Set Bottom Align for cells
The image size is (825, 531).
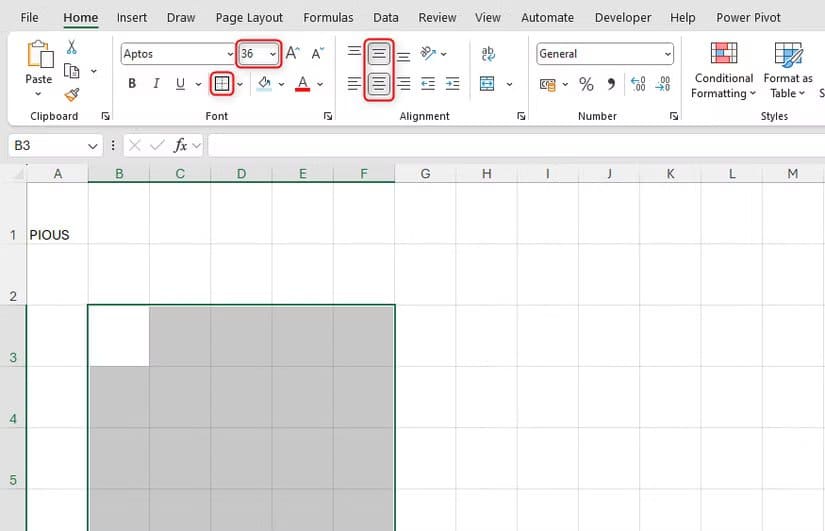[404, 56]
